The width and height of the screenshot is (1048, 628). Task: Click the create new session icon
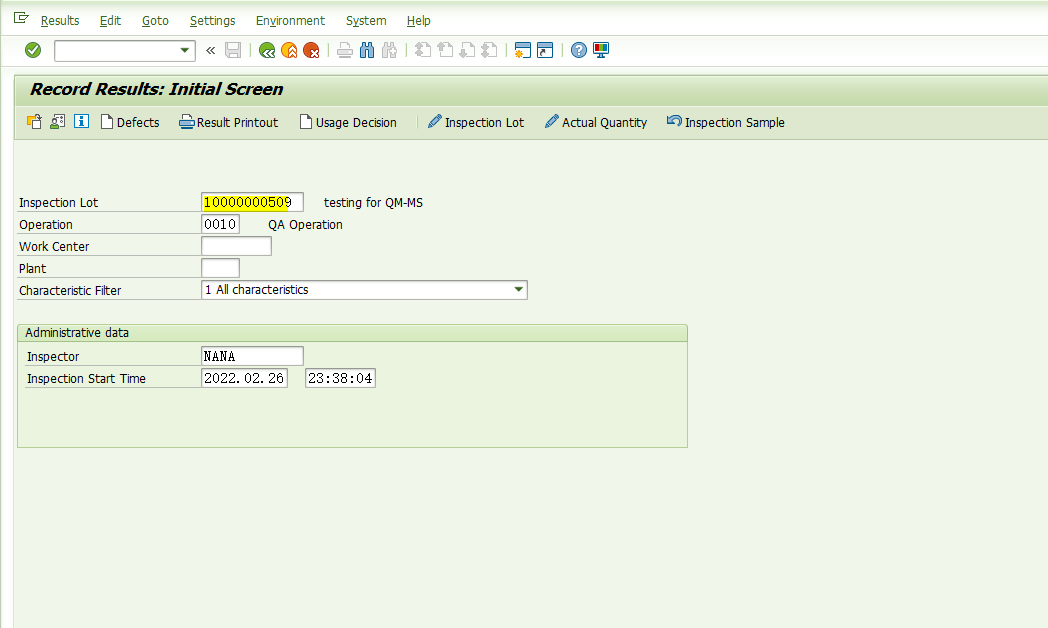[522, 50]
